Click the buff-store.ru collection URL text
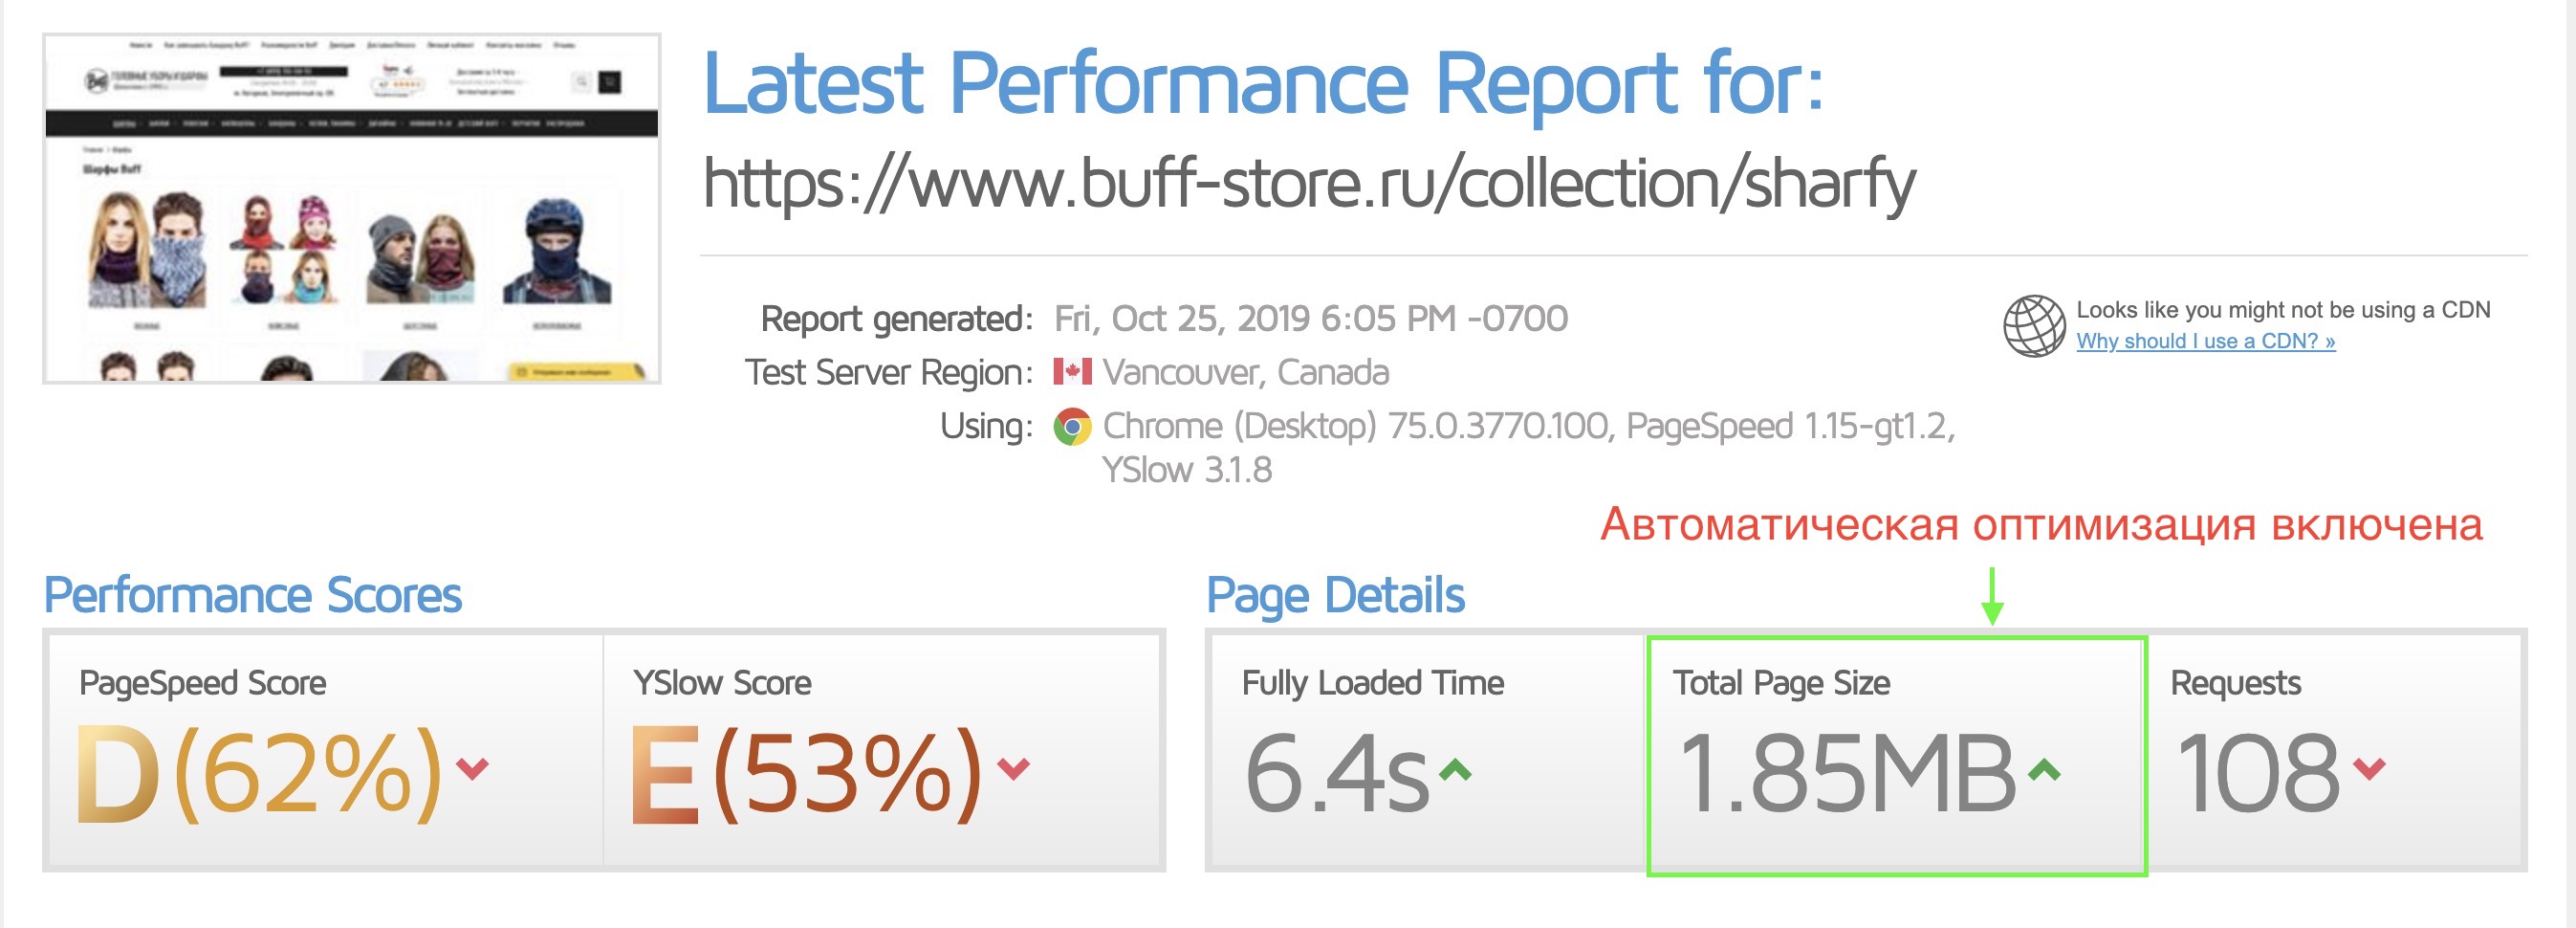 pyautogui.click(x=1309, y=183)
